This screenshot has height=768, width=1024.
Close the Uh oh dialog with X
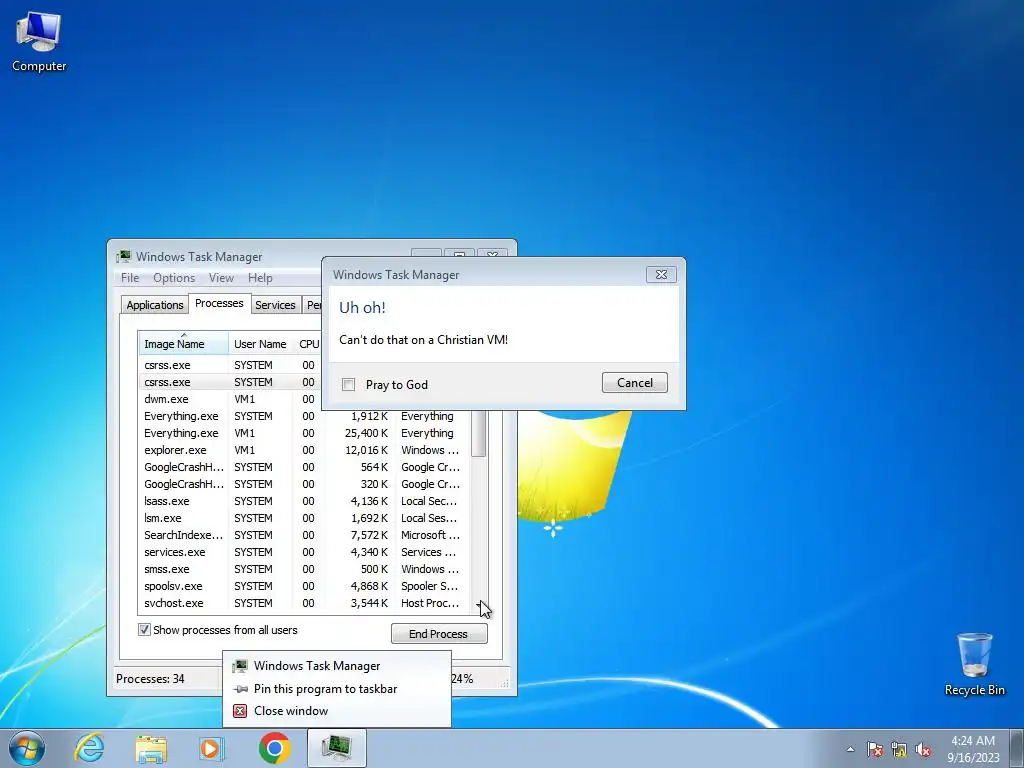(661, 274)
